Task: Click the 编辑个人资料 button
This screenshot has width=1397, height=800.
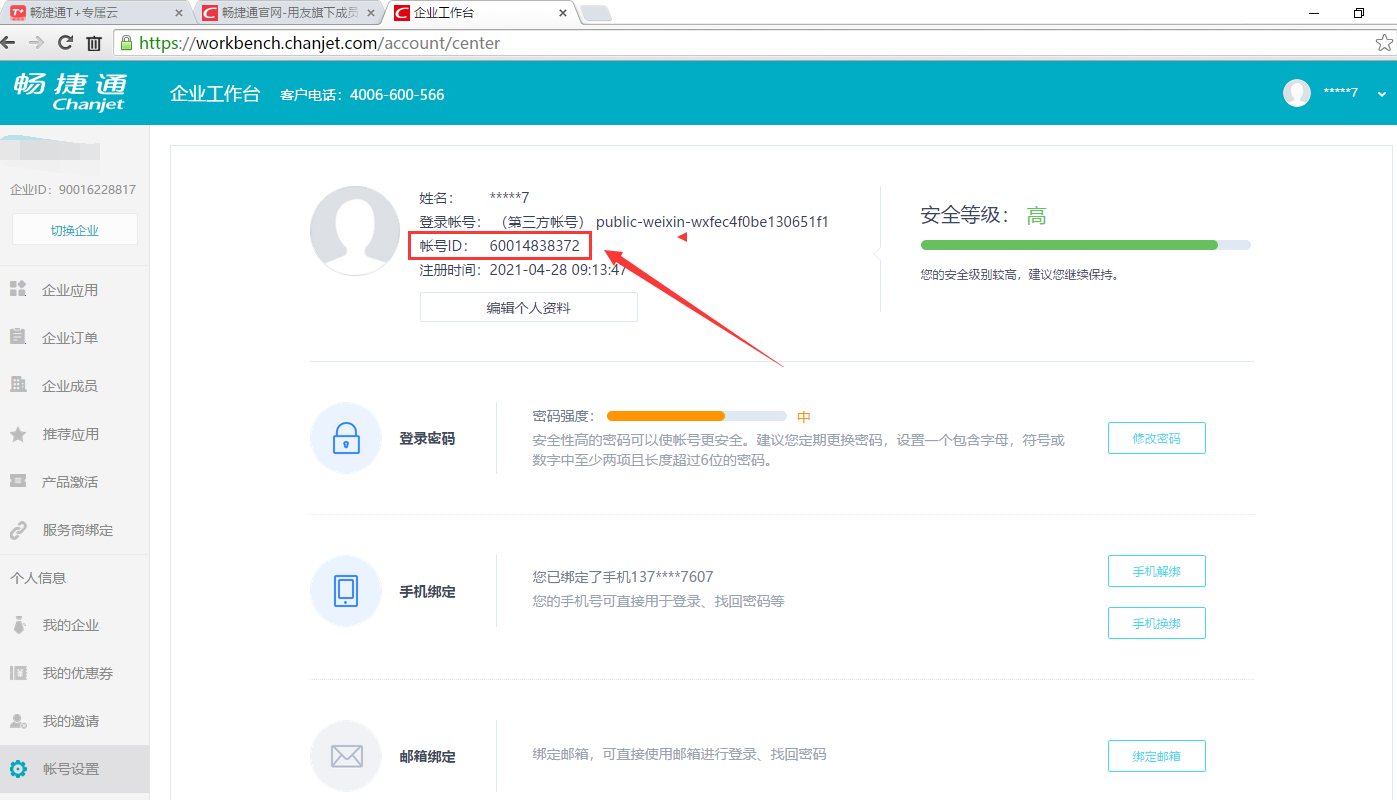Action: pyautogui.click(x=528, y=308)
